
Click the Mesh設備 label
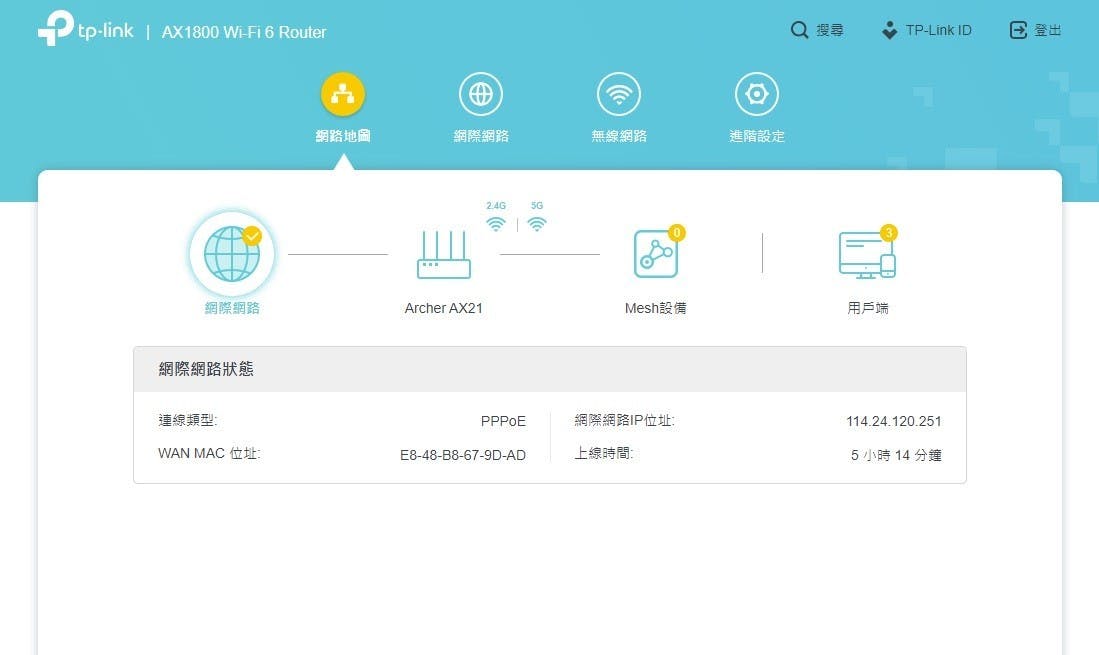pyautogui.click(x=655, y=308)
